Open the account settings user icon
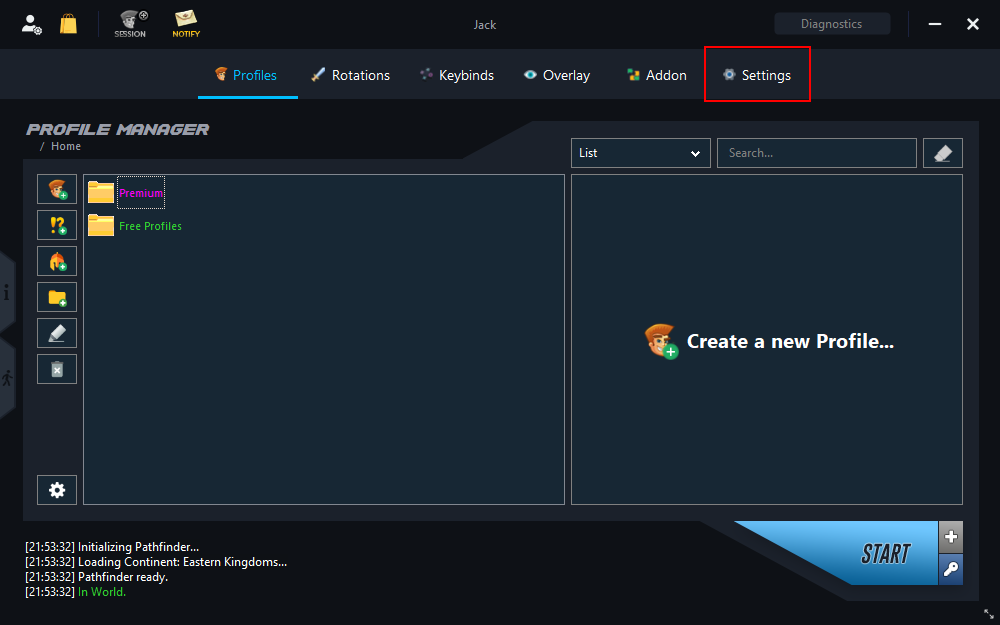 point(31,24)
